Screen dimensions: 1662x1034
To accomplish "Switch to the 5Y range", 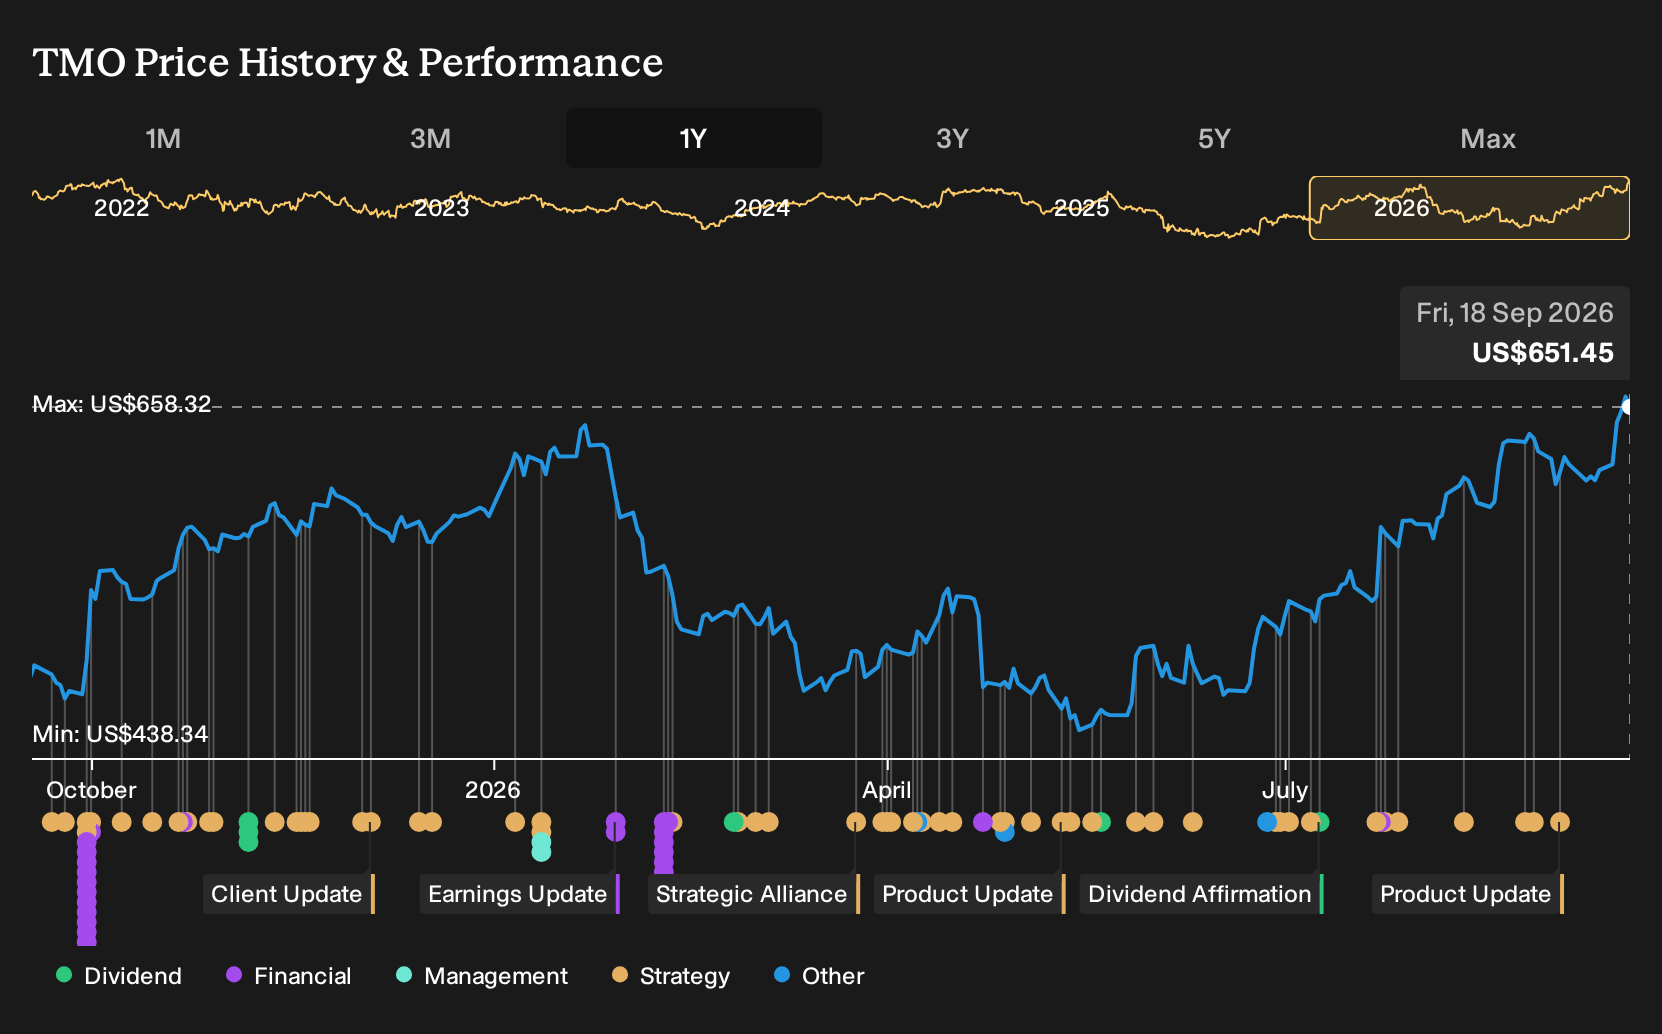I will tap(1214, 138).
